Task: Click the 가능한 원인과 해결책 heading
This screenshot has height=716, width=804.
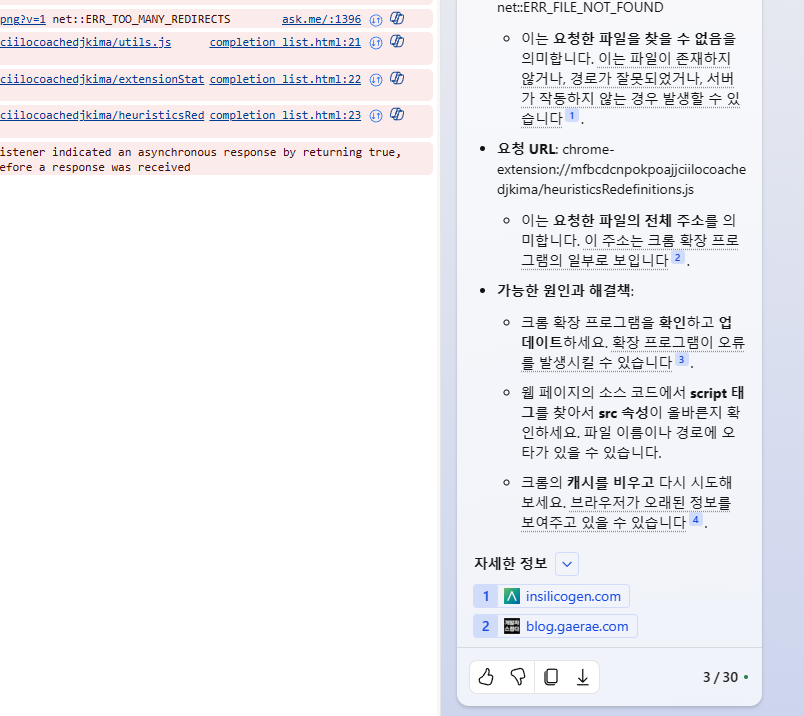Action: point(565,290)
